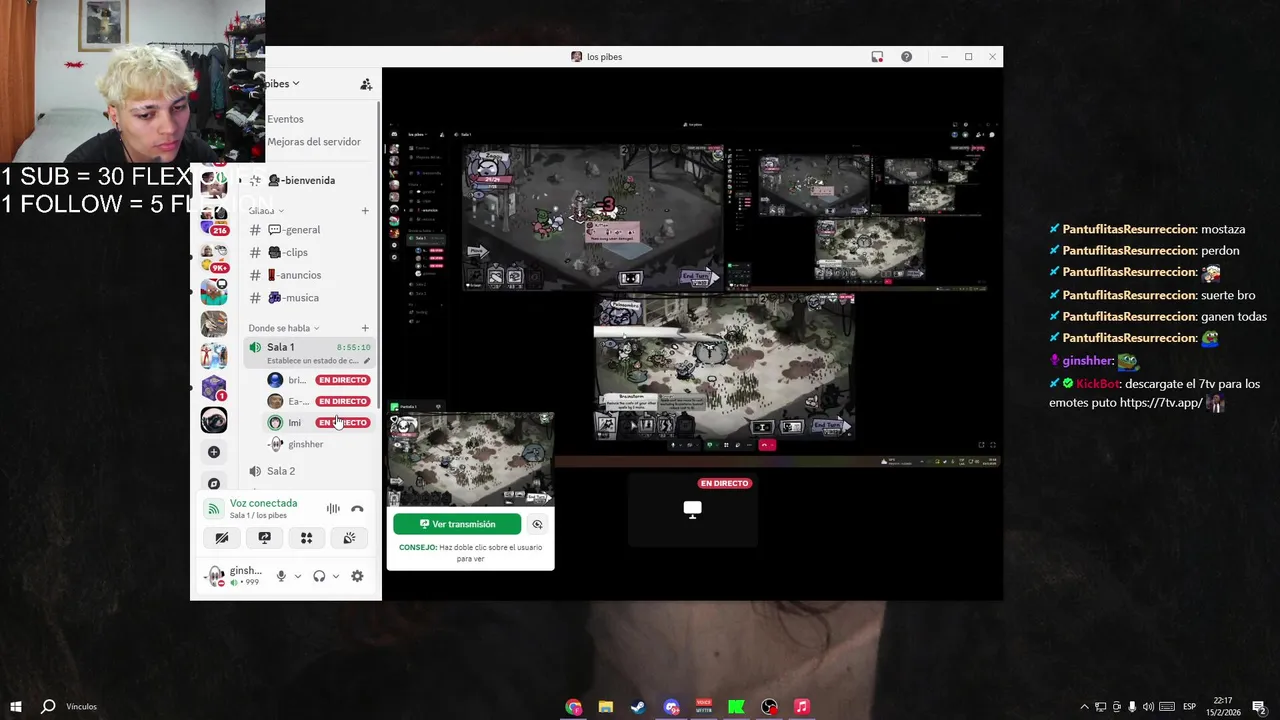The image size is (1280, 720).
Task: Open Windows Start menu
Action: [15, 707]
